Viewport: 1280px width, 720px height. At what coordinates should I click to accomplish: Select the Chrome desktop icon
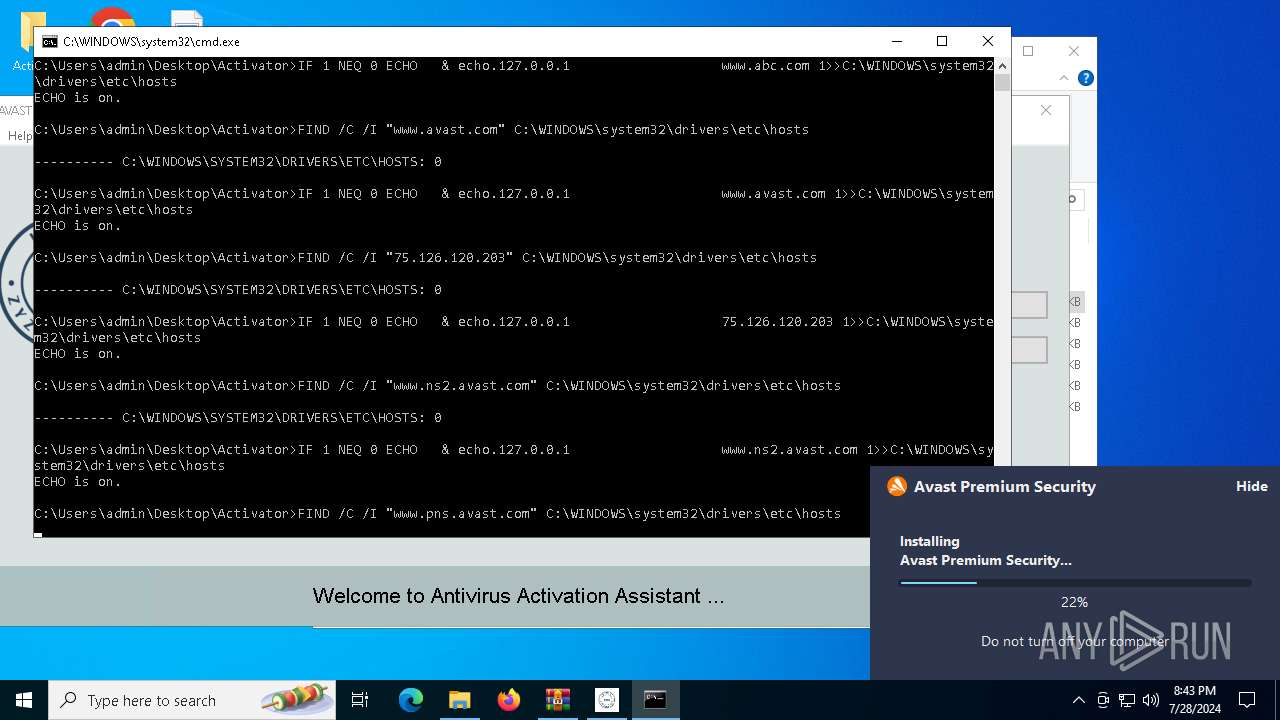point(112,18)
